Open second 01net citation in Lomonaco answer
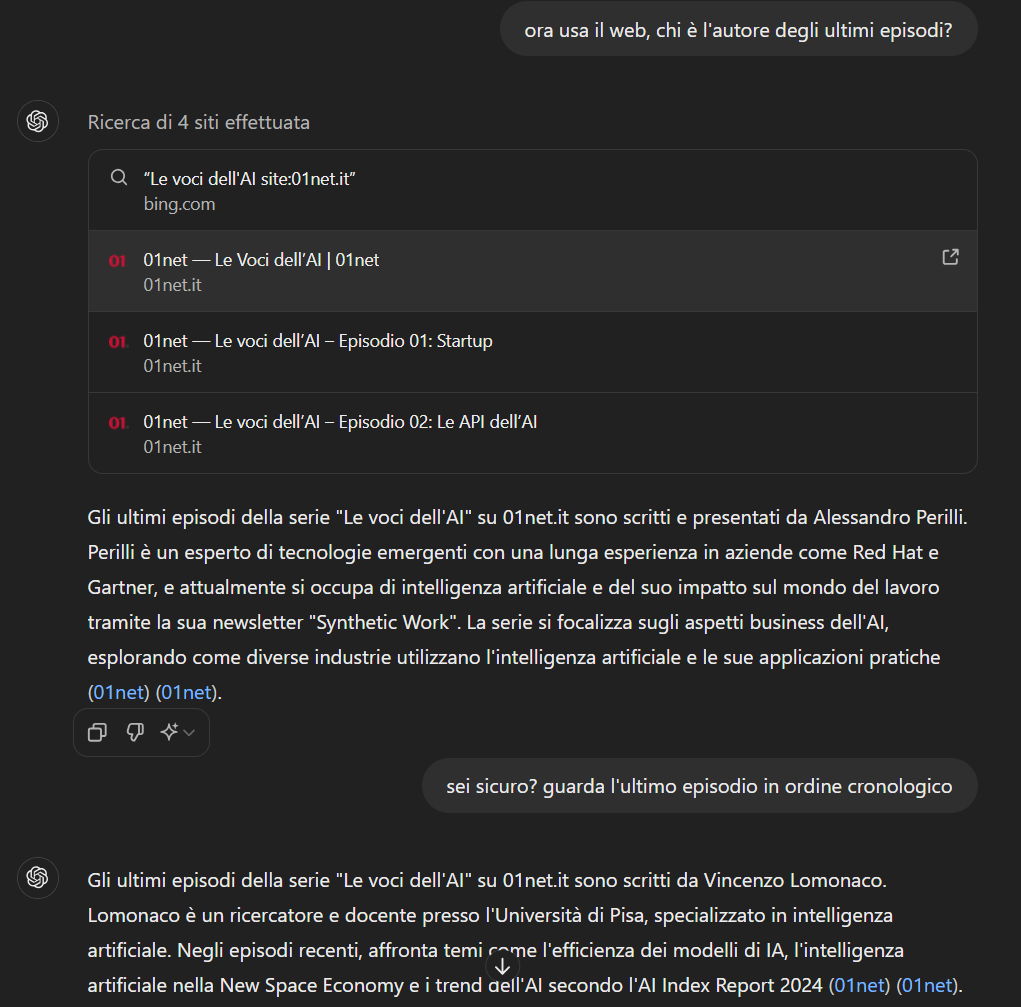Image resolution: width=1021 pixels, height=1007 pixels. [x=928, y=985]
